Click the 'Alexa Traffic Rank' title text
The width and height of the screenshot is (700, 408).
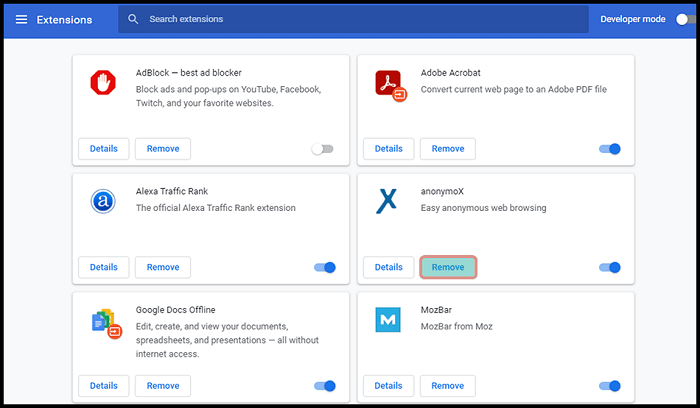pos(172,192)
